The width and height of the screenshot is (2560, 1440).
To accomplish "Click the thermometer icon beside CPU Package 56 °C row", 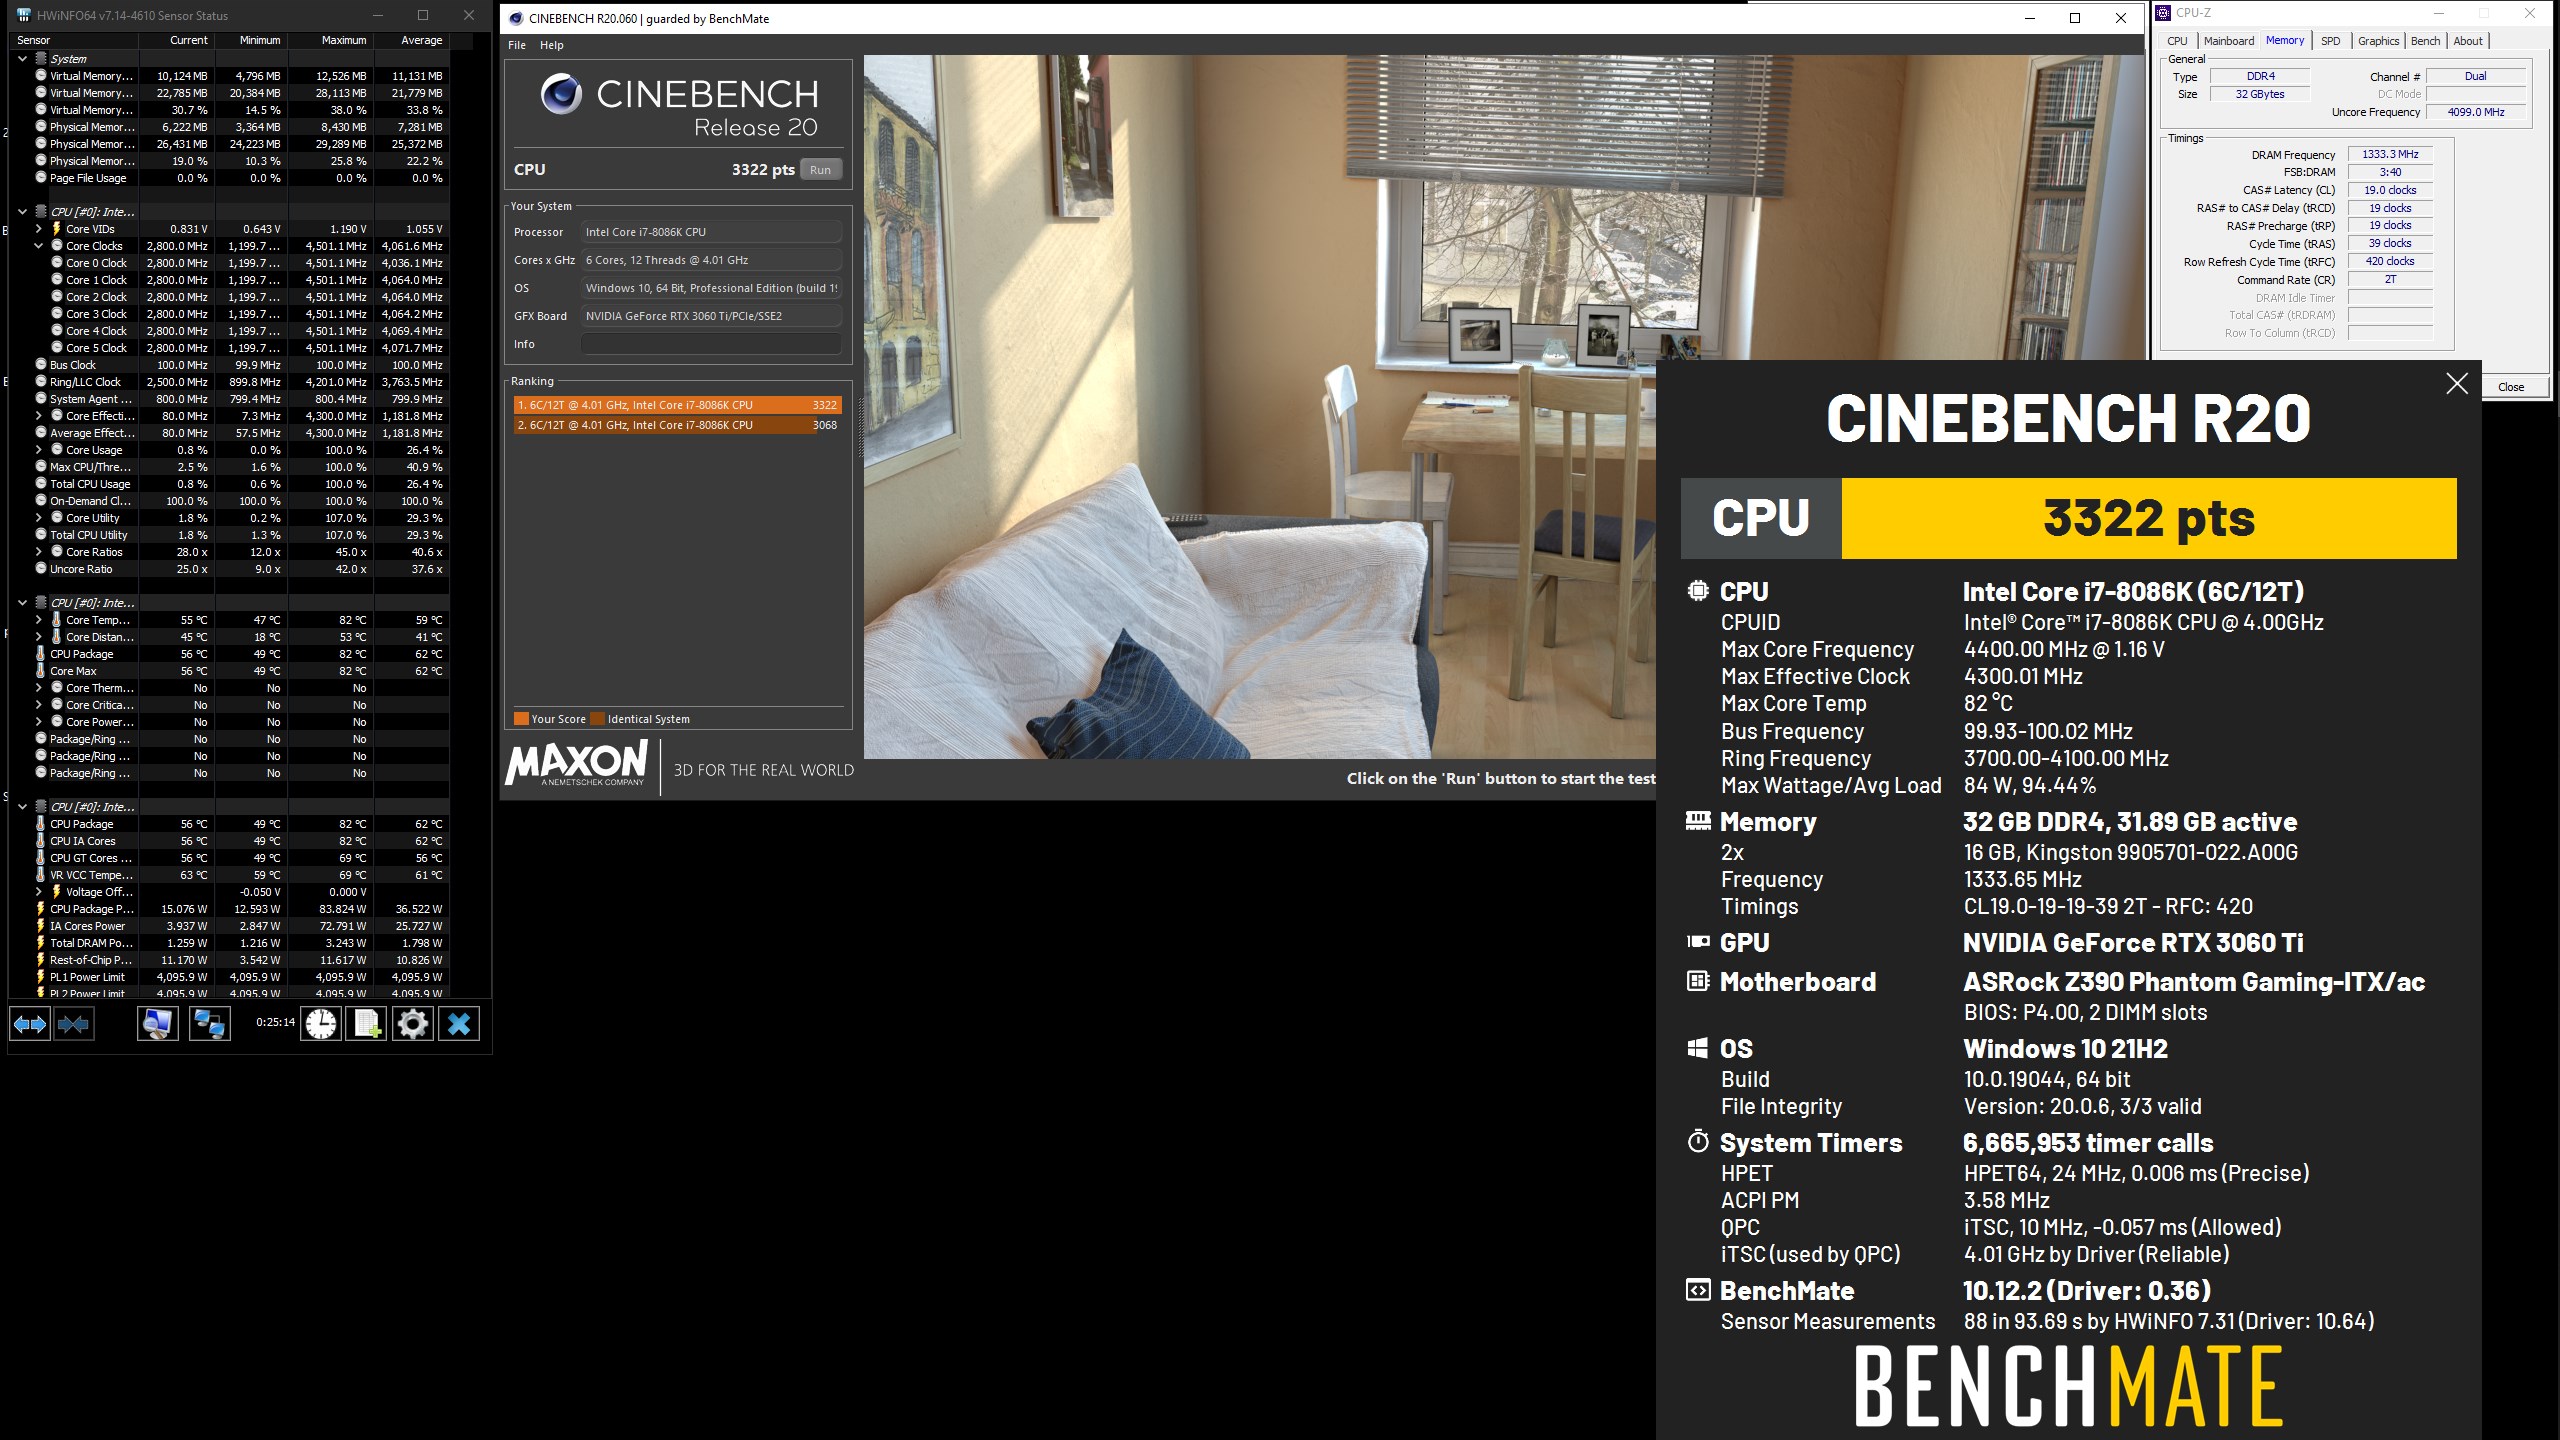I will [41, 654].
